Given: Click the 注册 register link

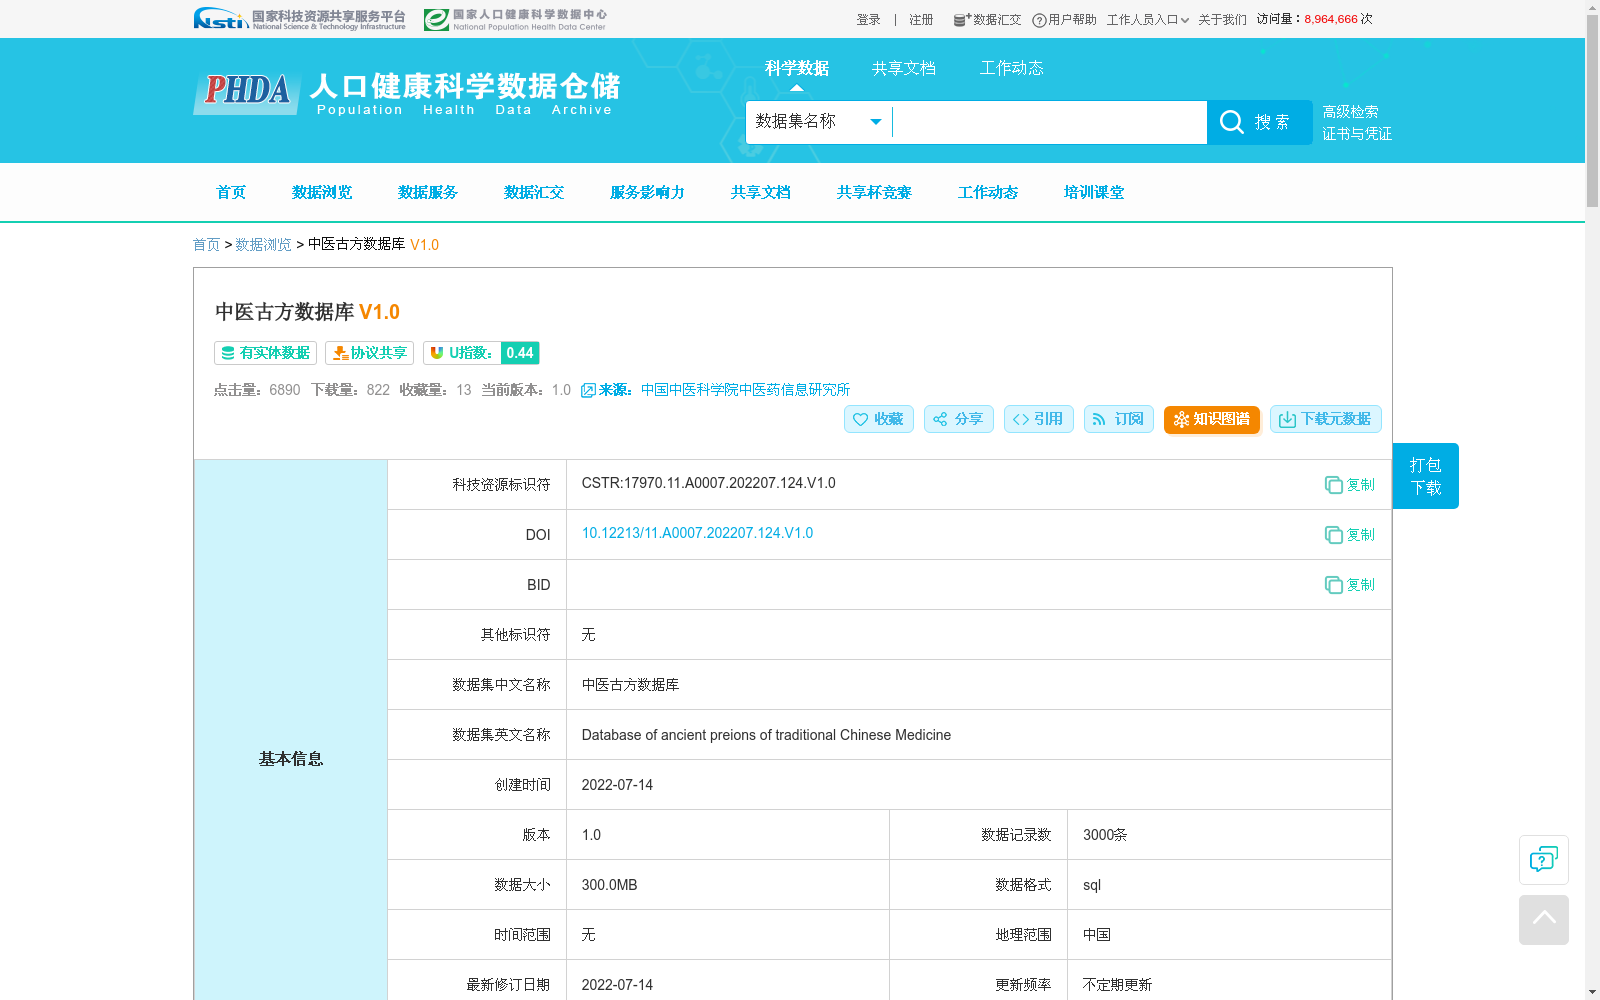Looking at the screenshot, I should pyautogui.click(x=921, y=20).
